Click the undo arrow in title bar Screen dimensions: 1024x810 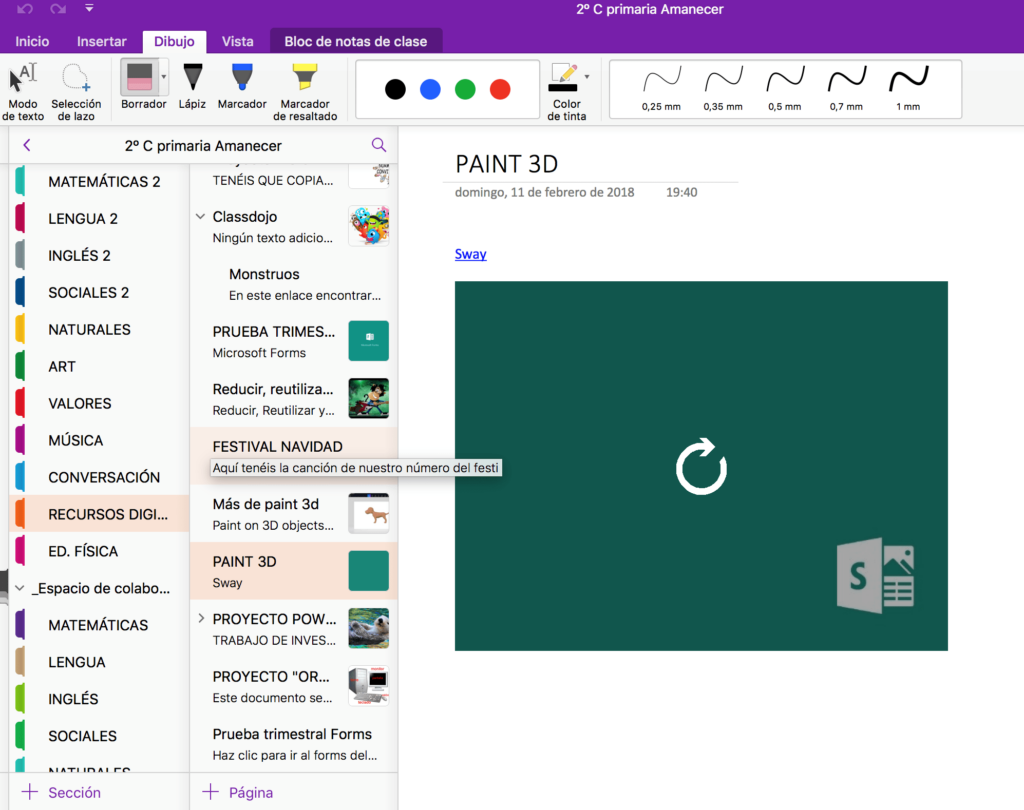tap(25, 8)
